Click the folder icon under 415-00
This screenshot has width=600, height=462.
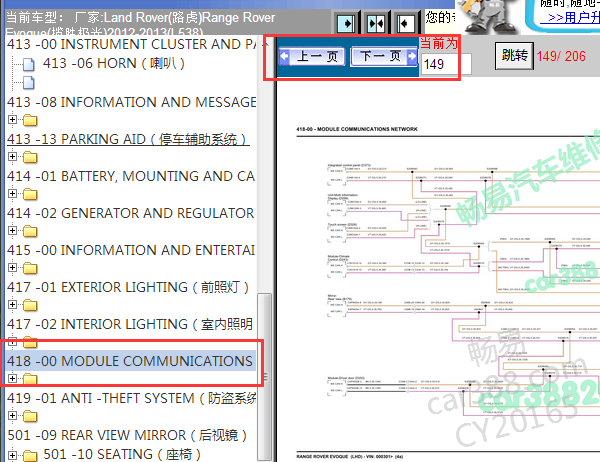pos(30,268)
